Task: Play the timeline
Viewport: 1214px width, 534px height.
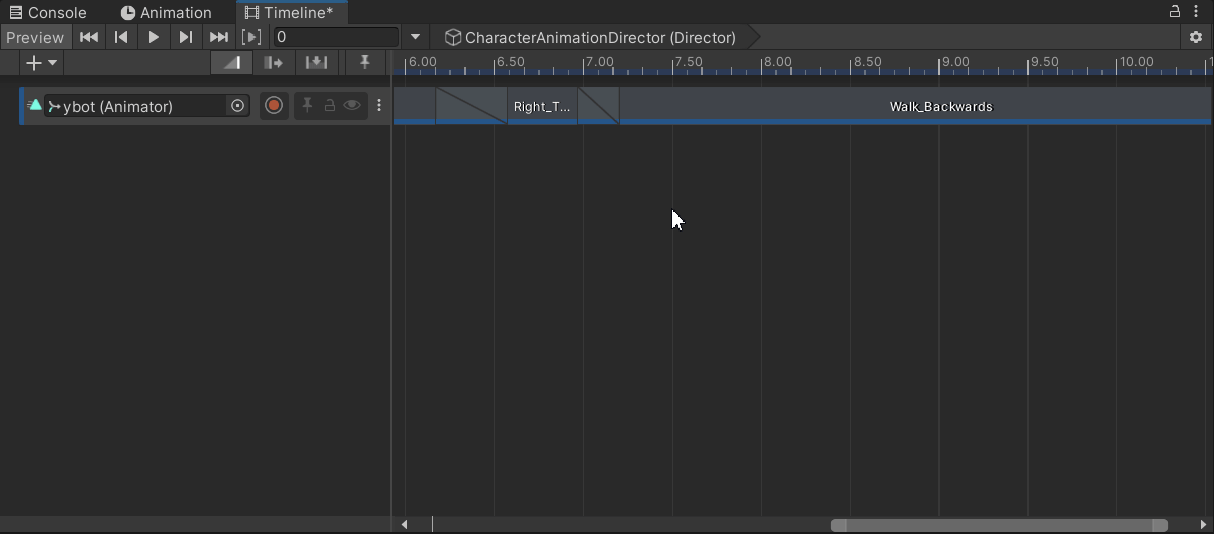Action: (x=153, y=37)
